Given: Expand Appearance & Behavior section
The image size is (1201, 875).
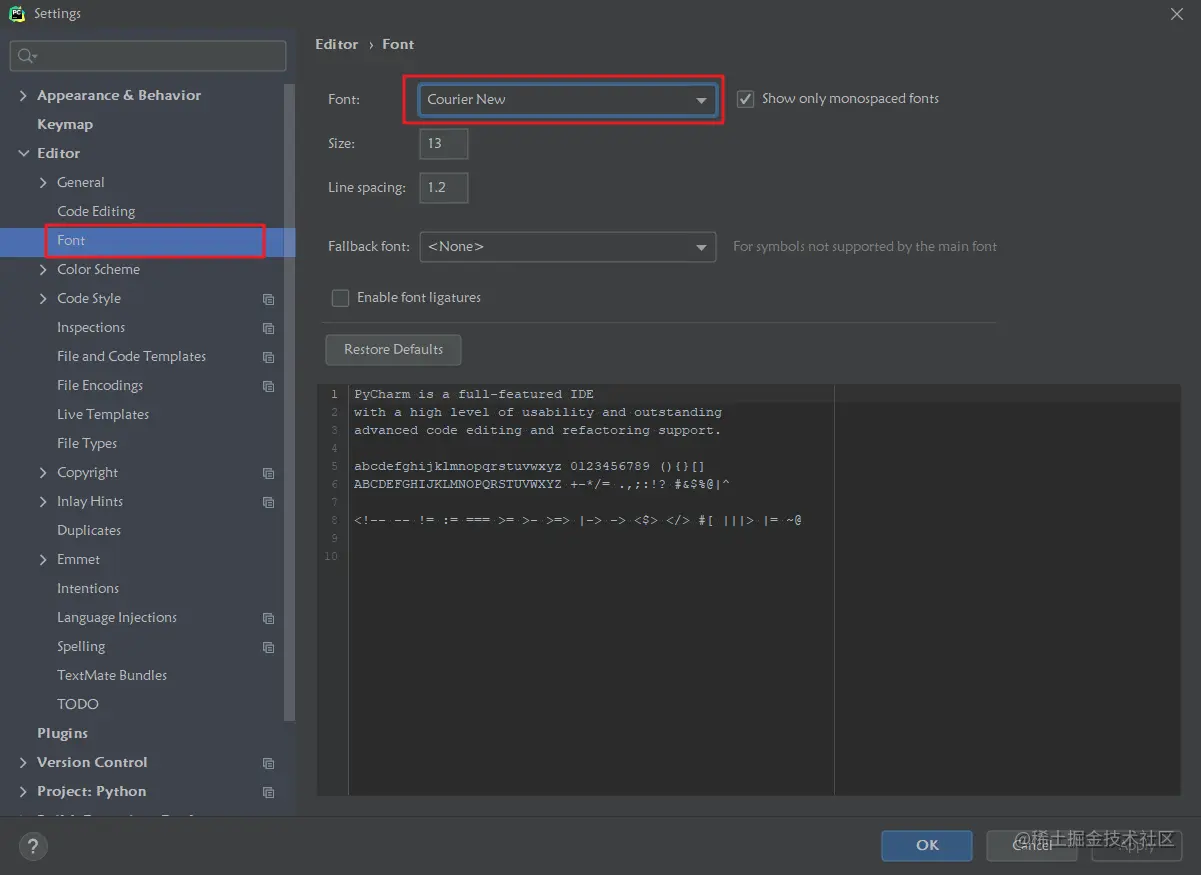Looking at the screenshot, I should coord(23,96).
